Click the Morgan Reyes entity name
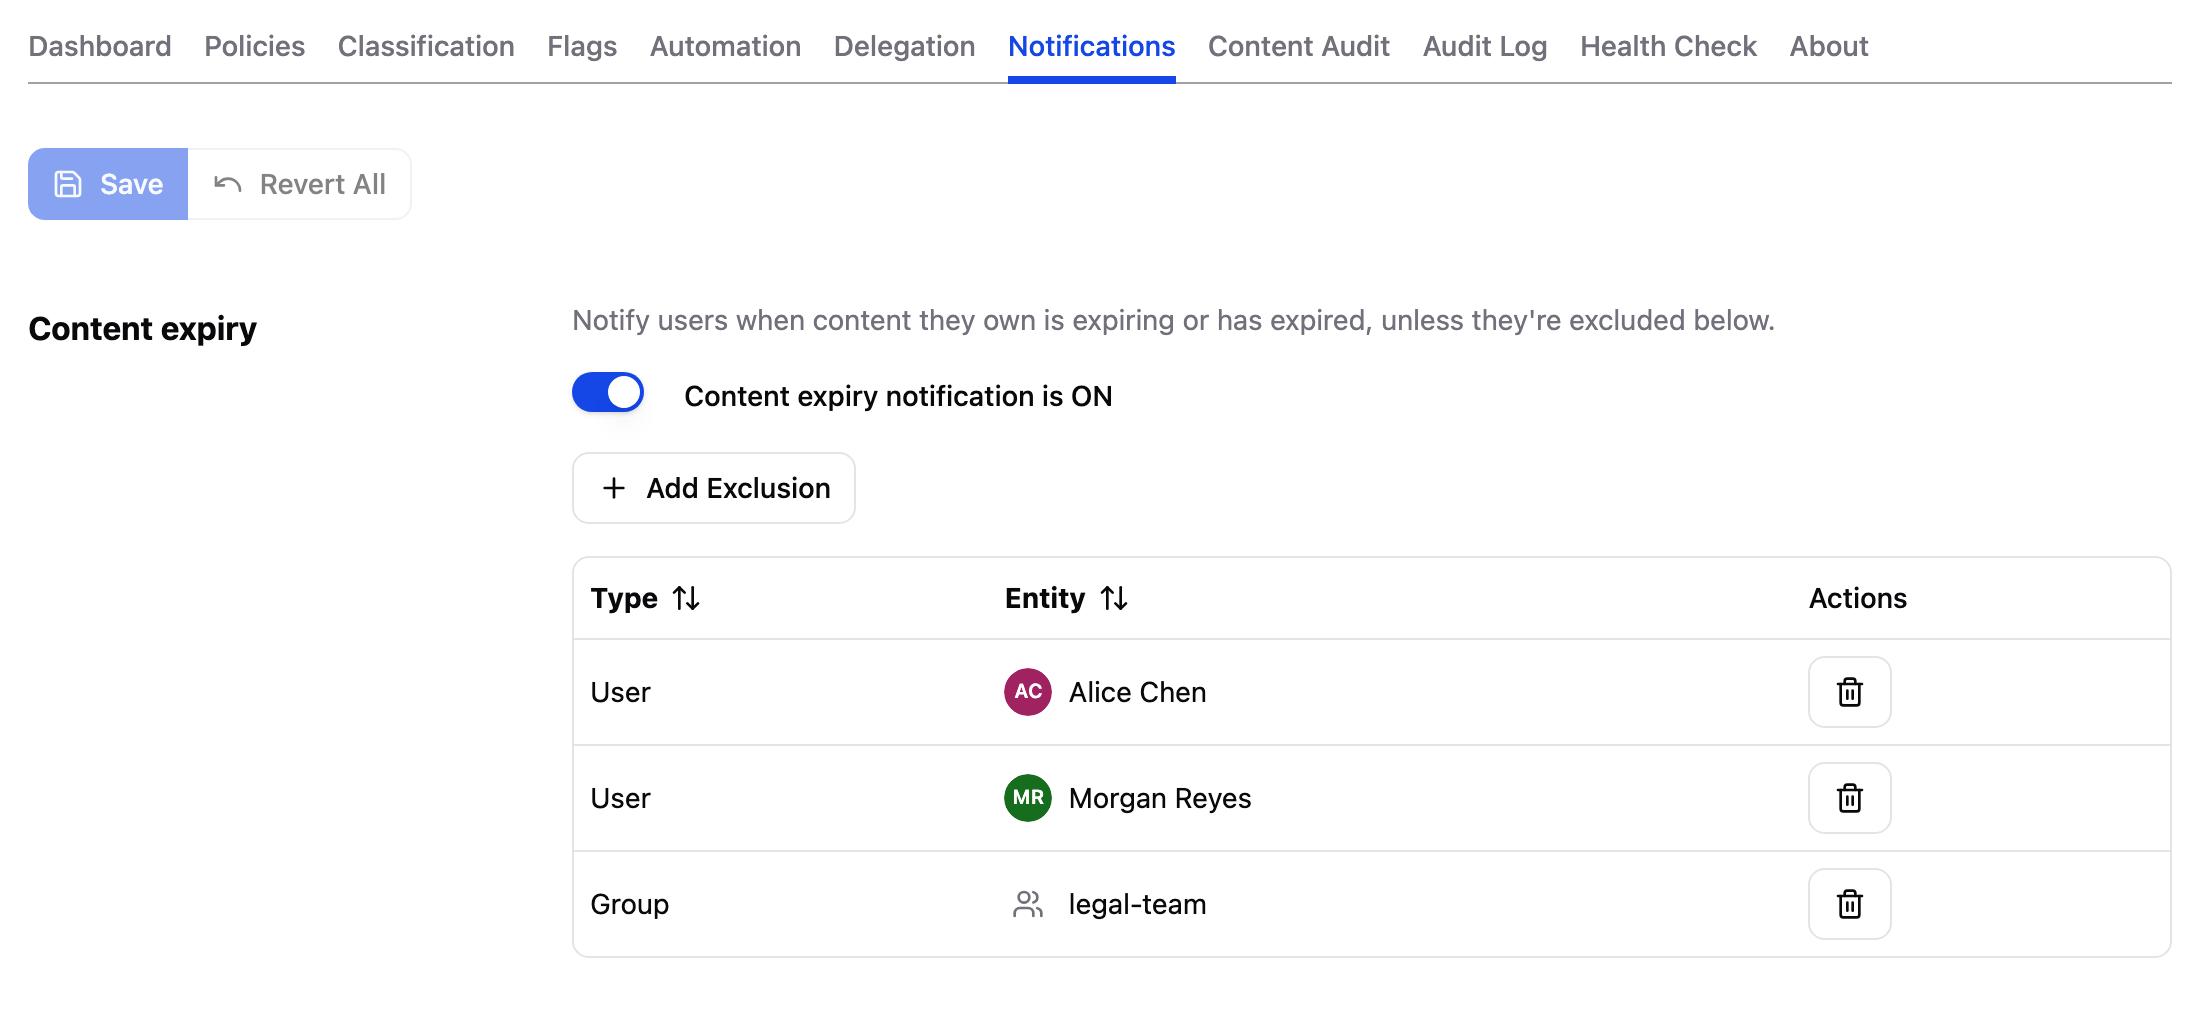Image resolution: width=2200 pixels, height=1024 pixels. tap(1159, 798)
